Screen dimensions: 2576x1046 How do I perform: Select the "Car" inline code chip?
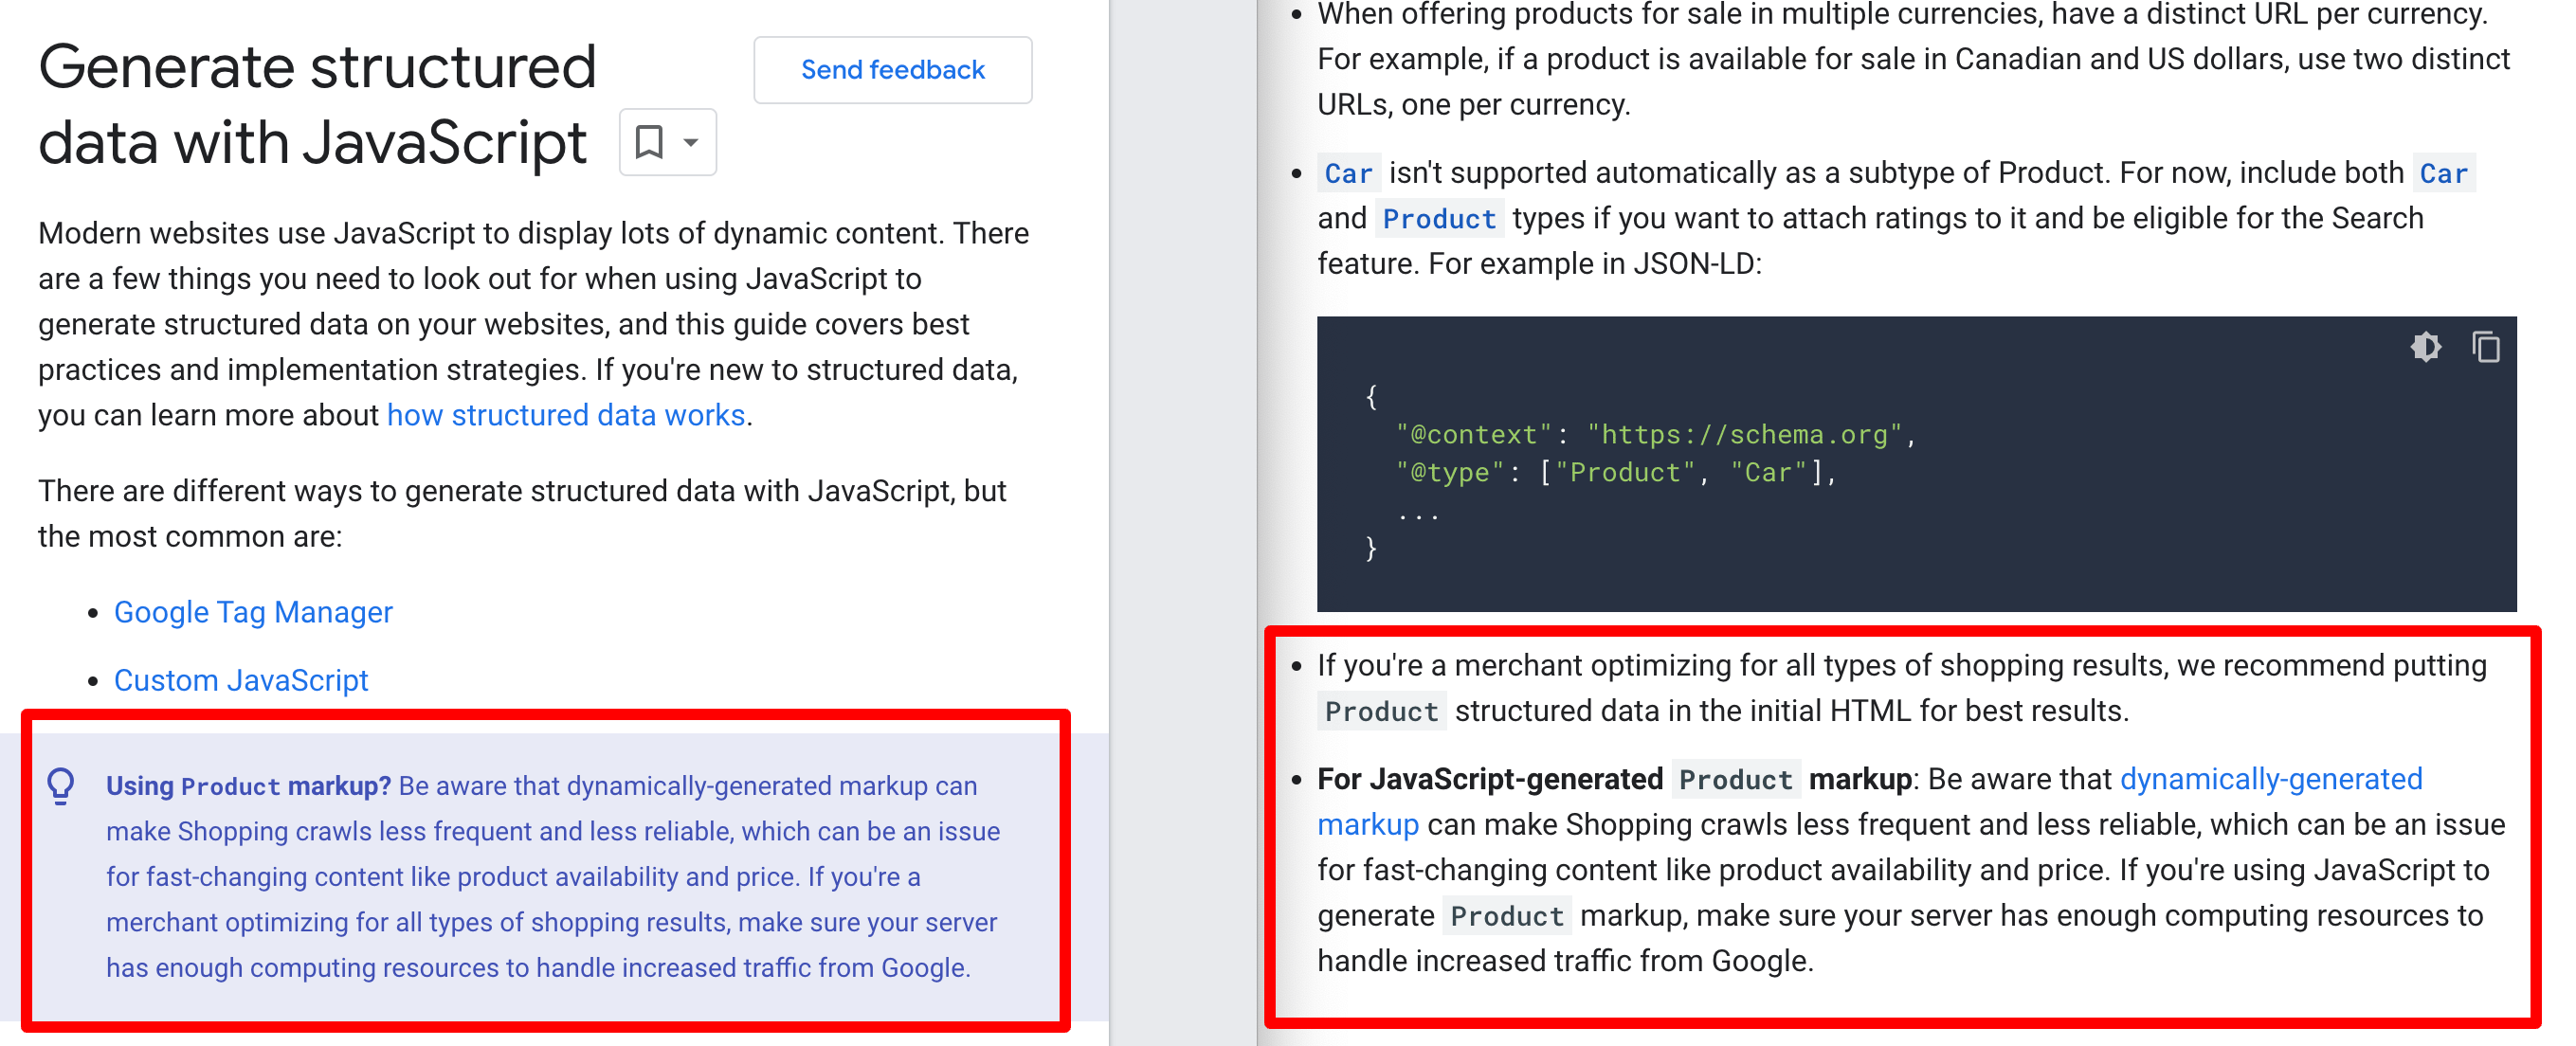tap(1347, 172)
